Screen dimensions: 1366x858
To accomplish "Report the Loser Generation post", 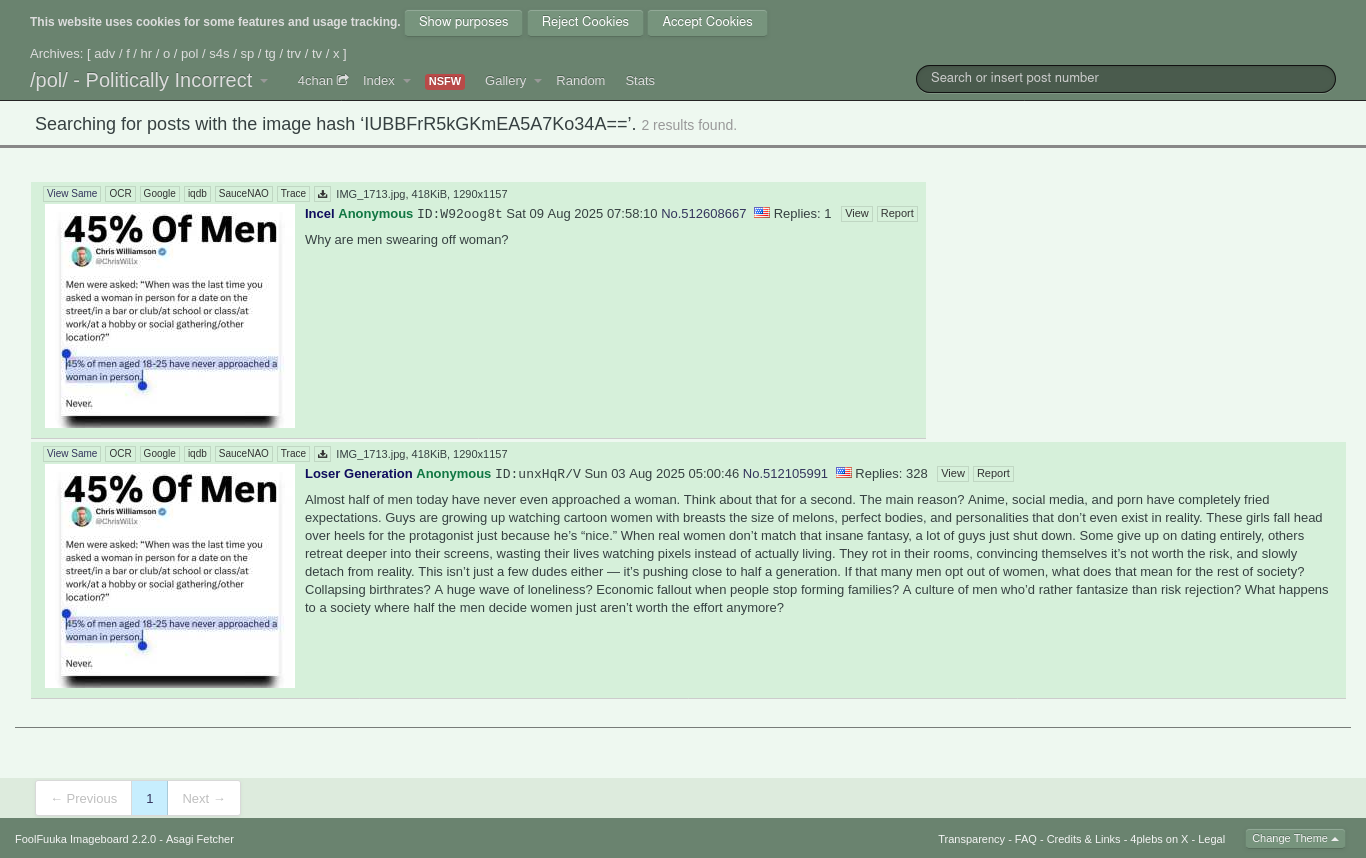I will coord(993,474).
